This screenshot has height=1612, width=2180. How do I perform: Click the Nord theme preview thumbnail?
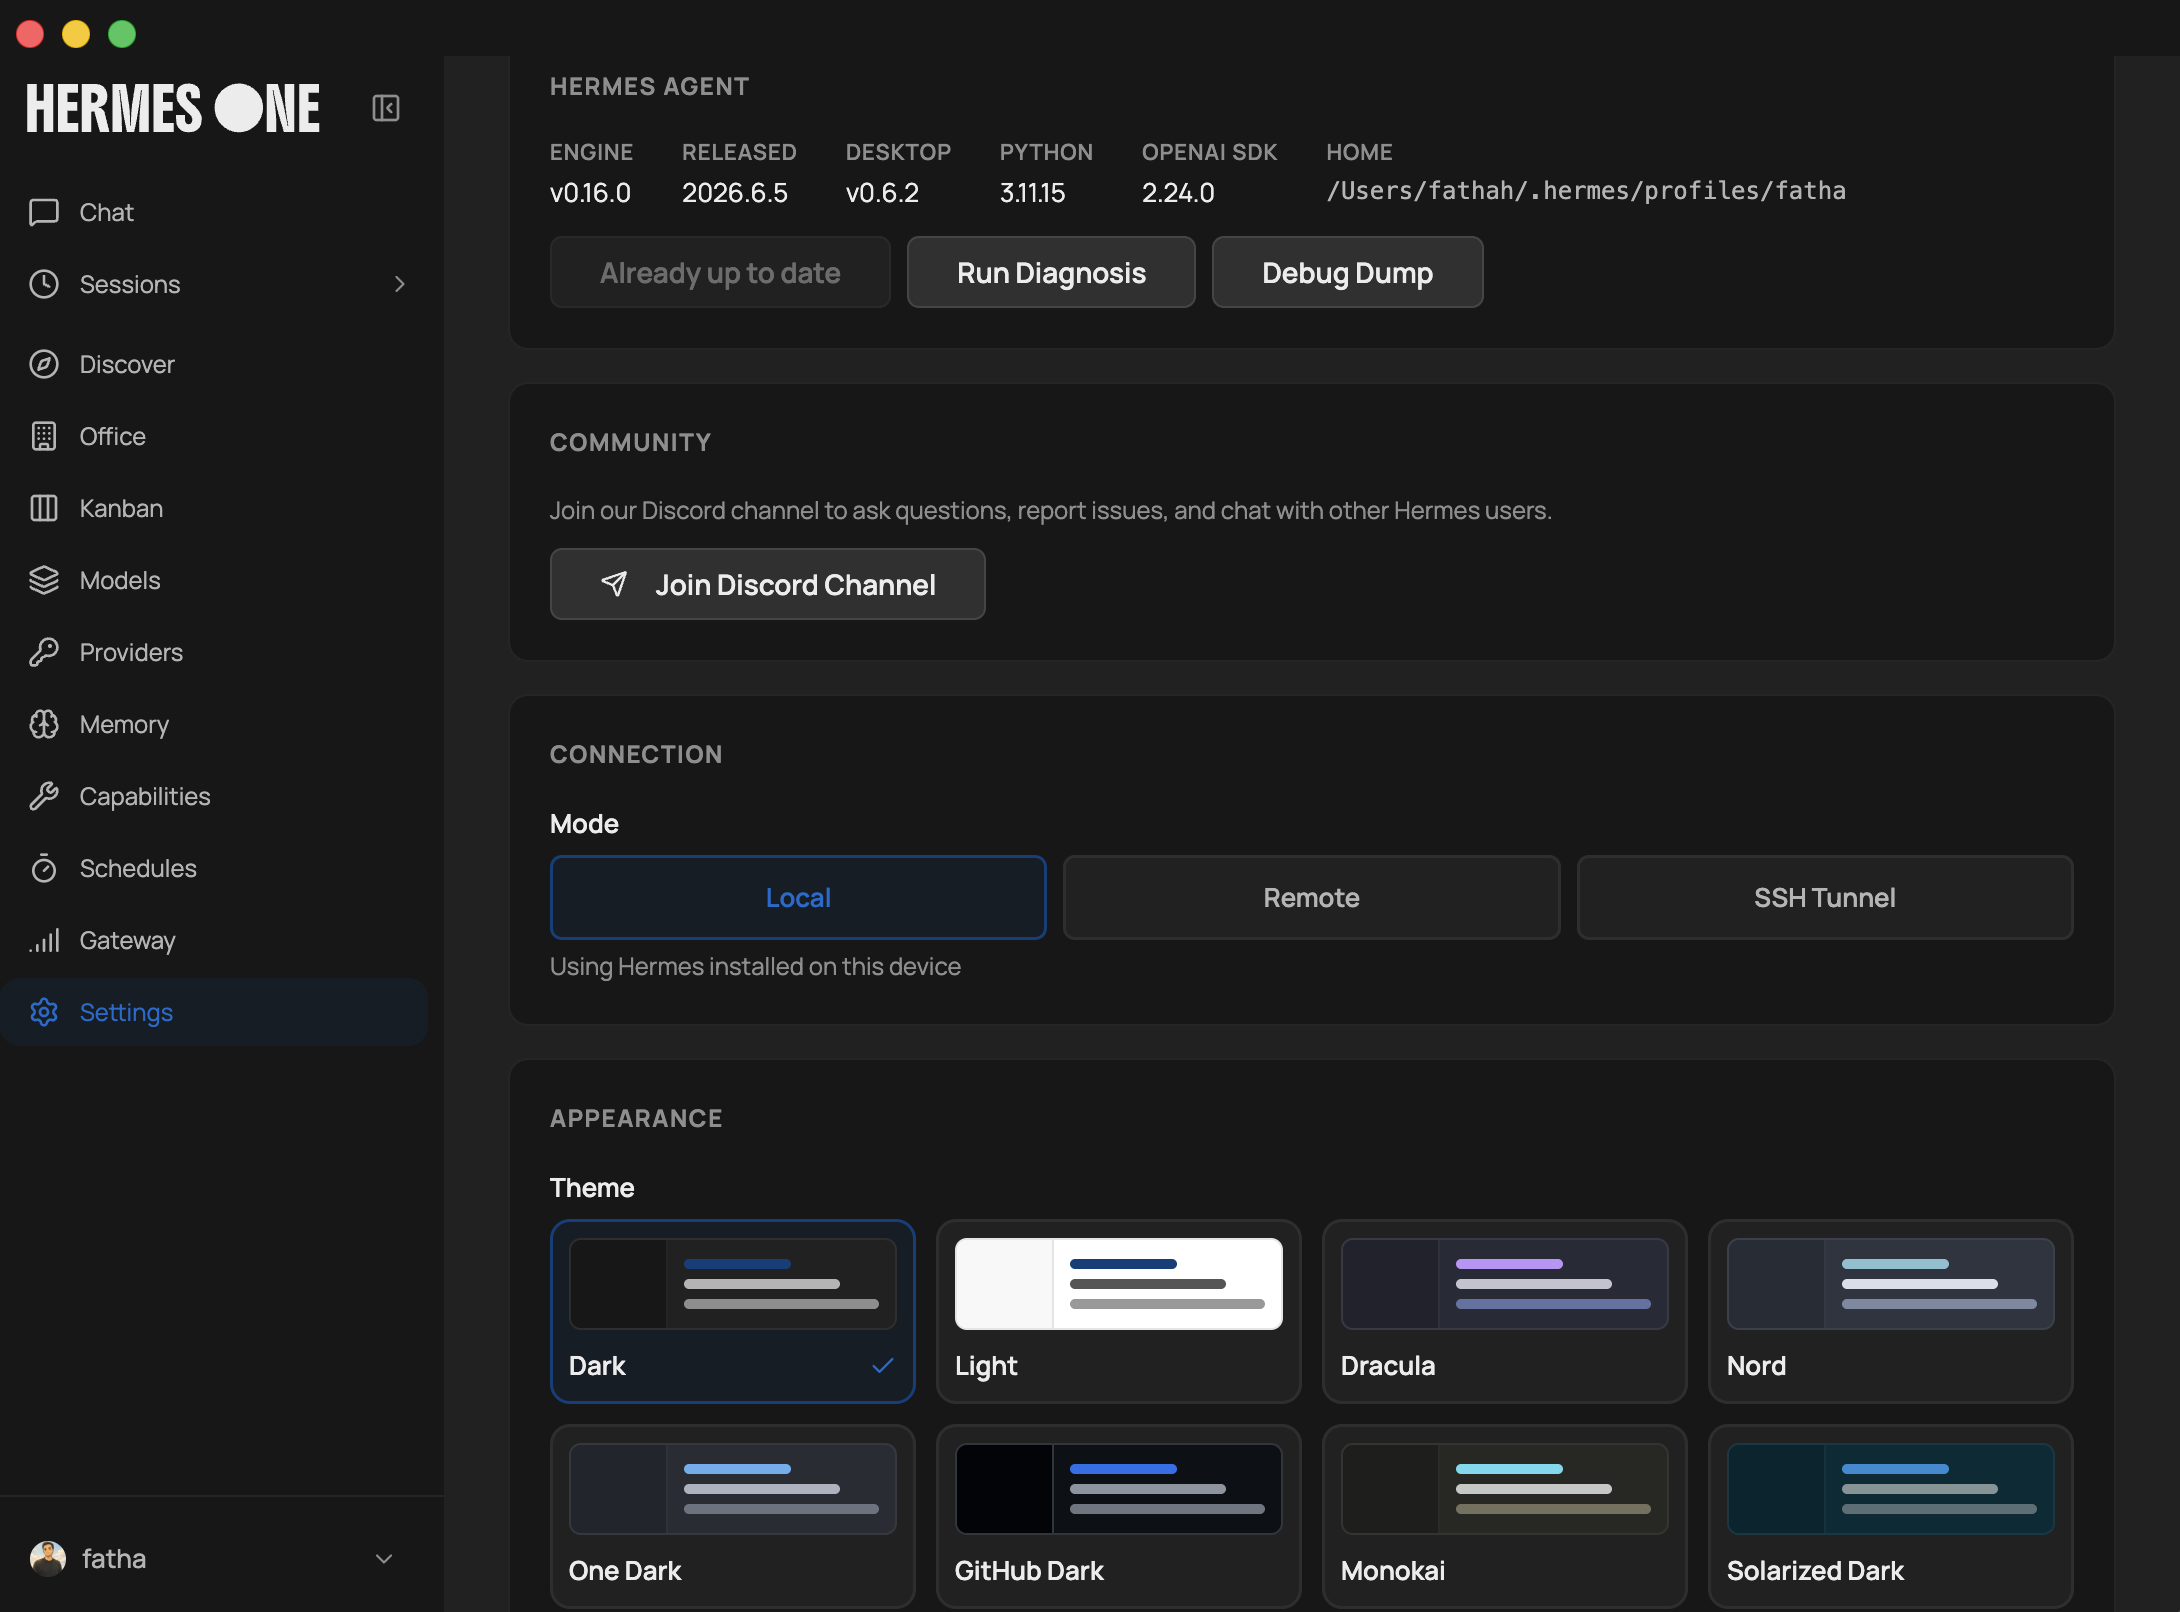pos(1891,1284)
